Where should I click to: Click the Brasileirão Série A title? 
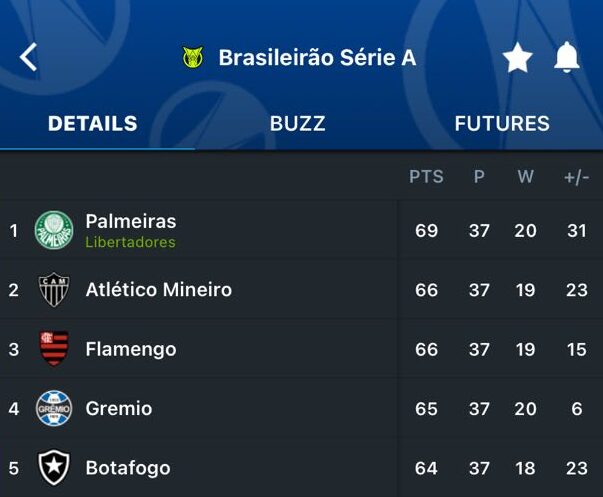point(317,58)
